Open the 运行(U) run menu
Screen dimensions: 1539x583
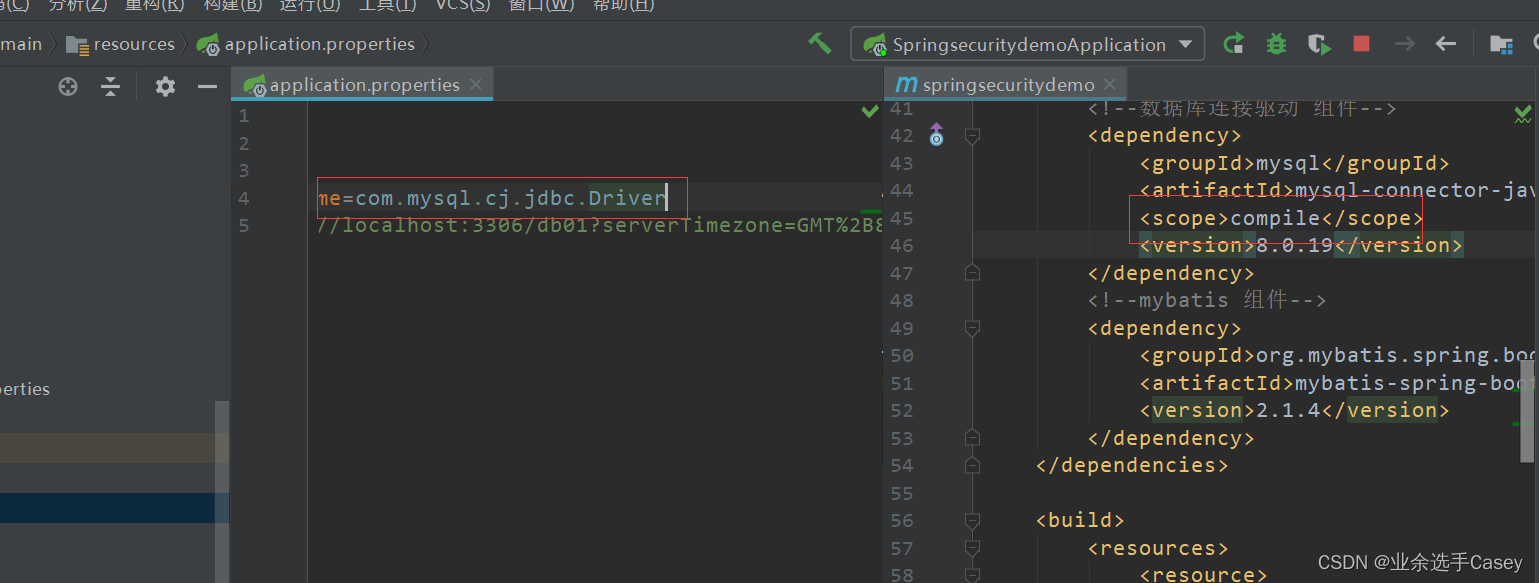click(310, 5)
